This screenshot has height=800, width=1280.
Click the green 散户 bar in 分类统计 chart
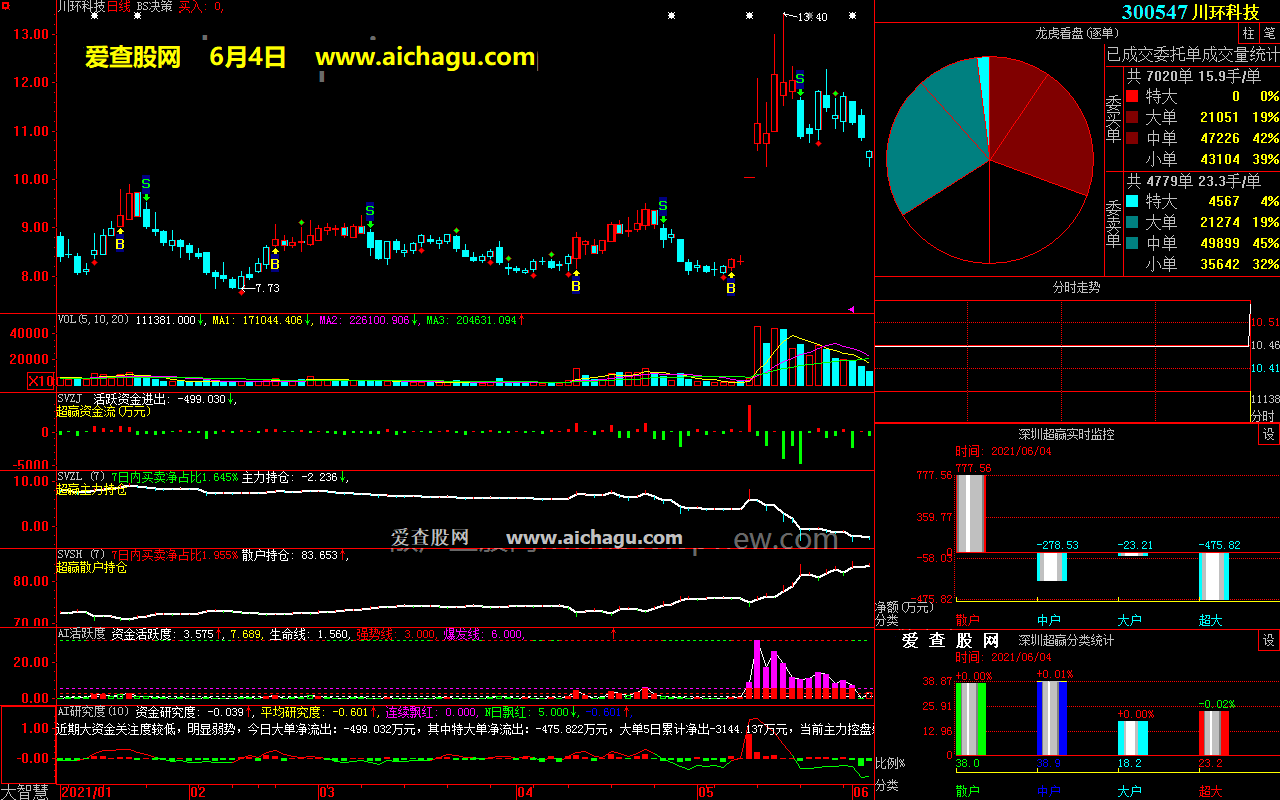[x=971, y=718]
